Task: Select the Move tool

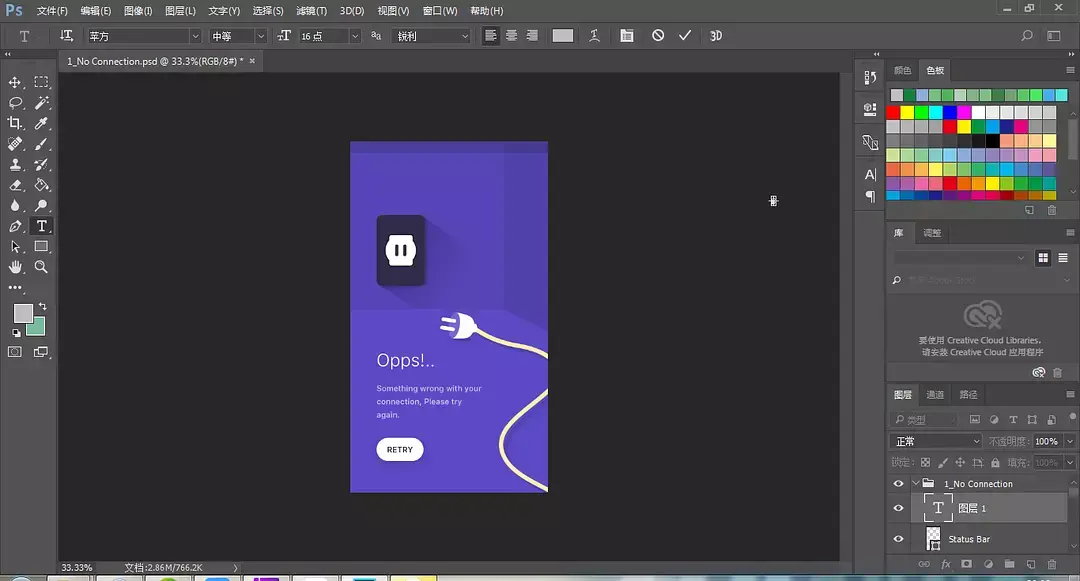Action: [x=15, y=82]
